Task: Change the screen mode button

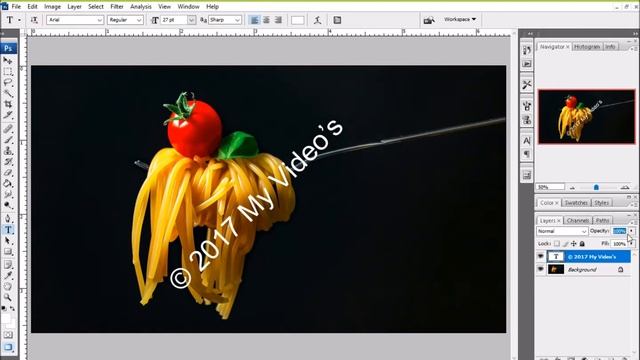Action: pyautogui.click(x=8, y=347)
